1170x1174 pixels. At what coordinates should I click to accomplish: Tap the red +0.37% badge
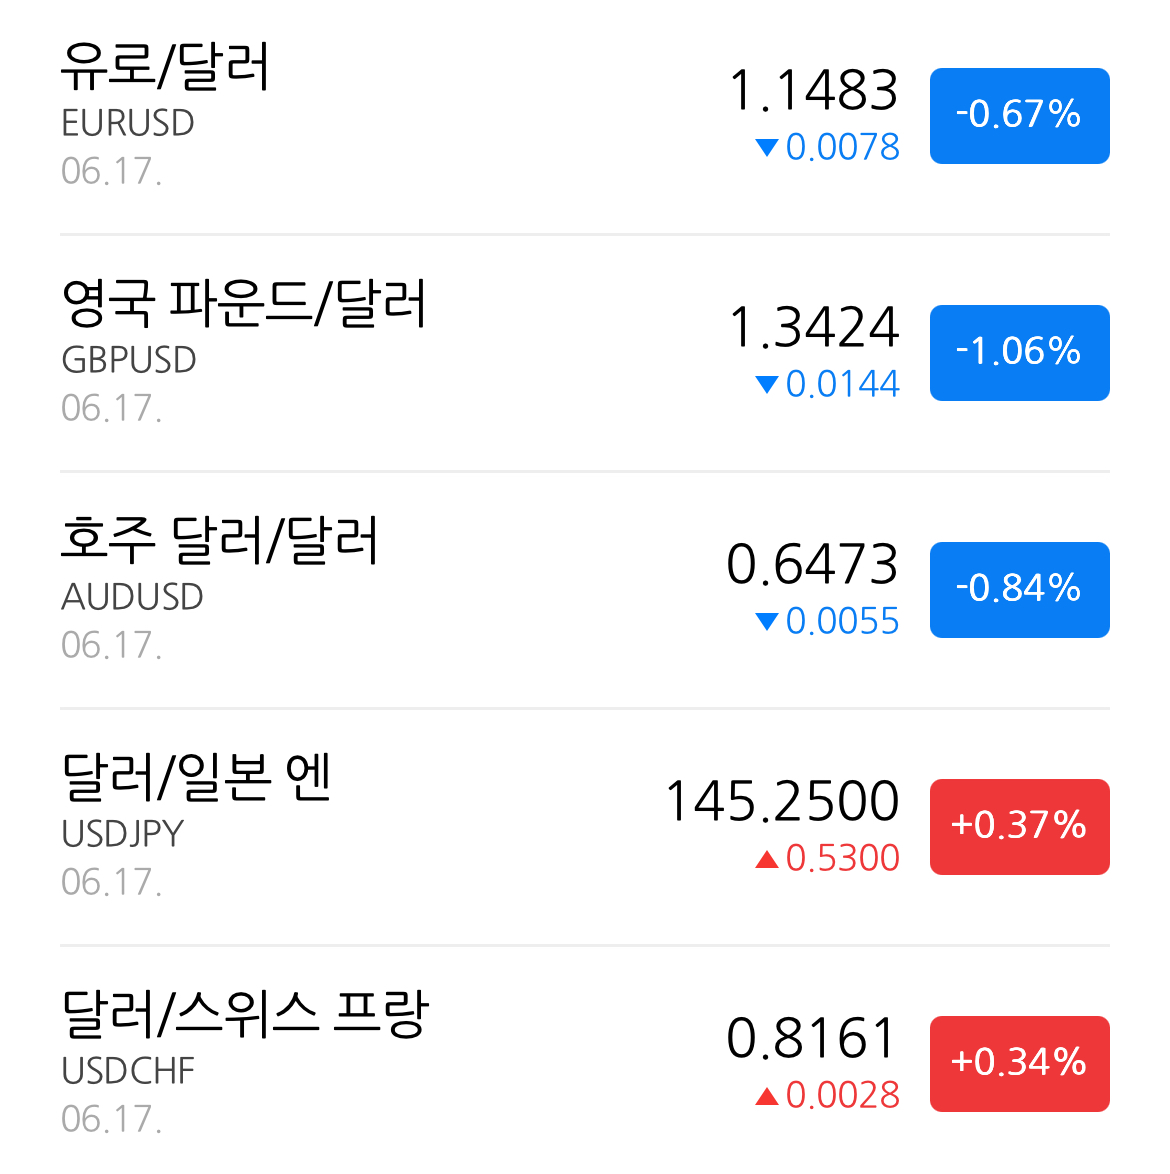(1020, 827)
